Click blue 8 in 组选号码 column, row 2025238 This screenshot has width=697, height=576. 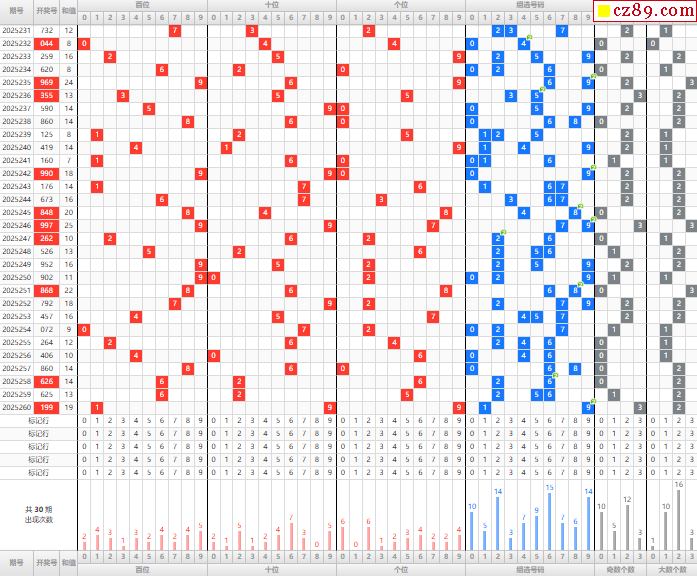575,121
